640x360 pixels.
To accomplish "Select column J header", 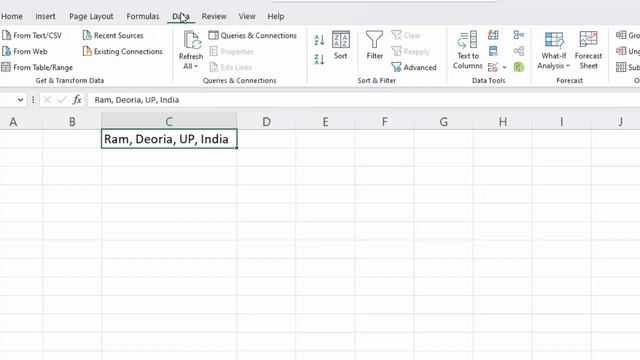I will pos(620,122).
